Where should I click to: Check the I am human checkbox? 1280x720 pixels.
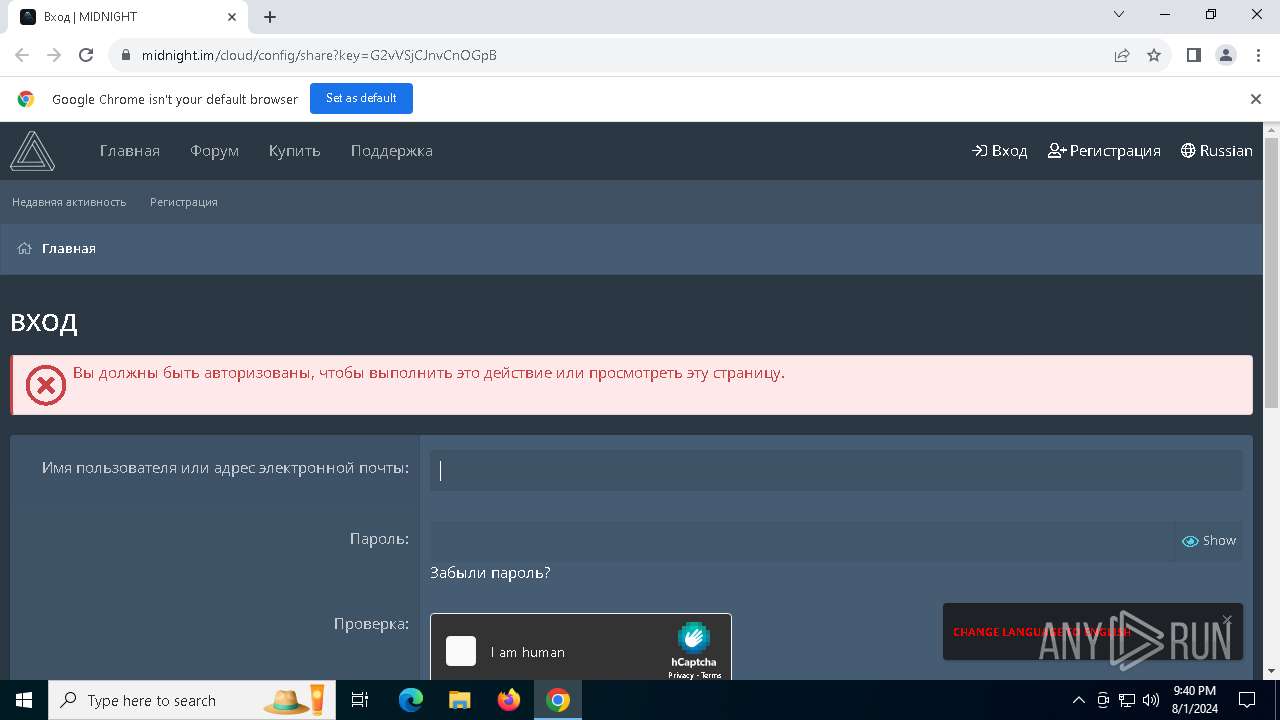pyautogui.click(x=461, y=651)
